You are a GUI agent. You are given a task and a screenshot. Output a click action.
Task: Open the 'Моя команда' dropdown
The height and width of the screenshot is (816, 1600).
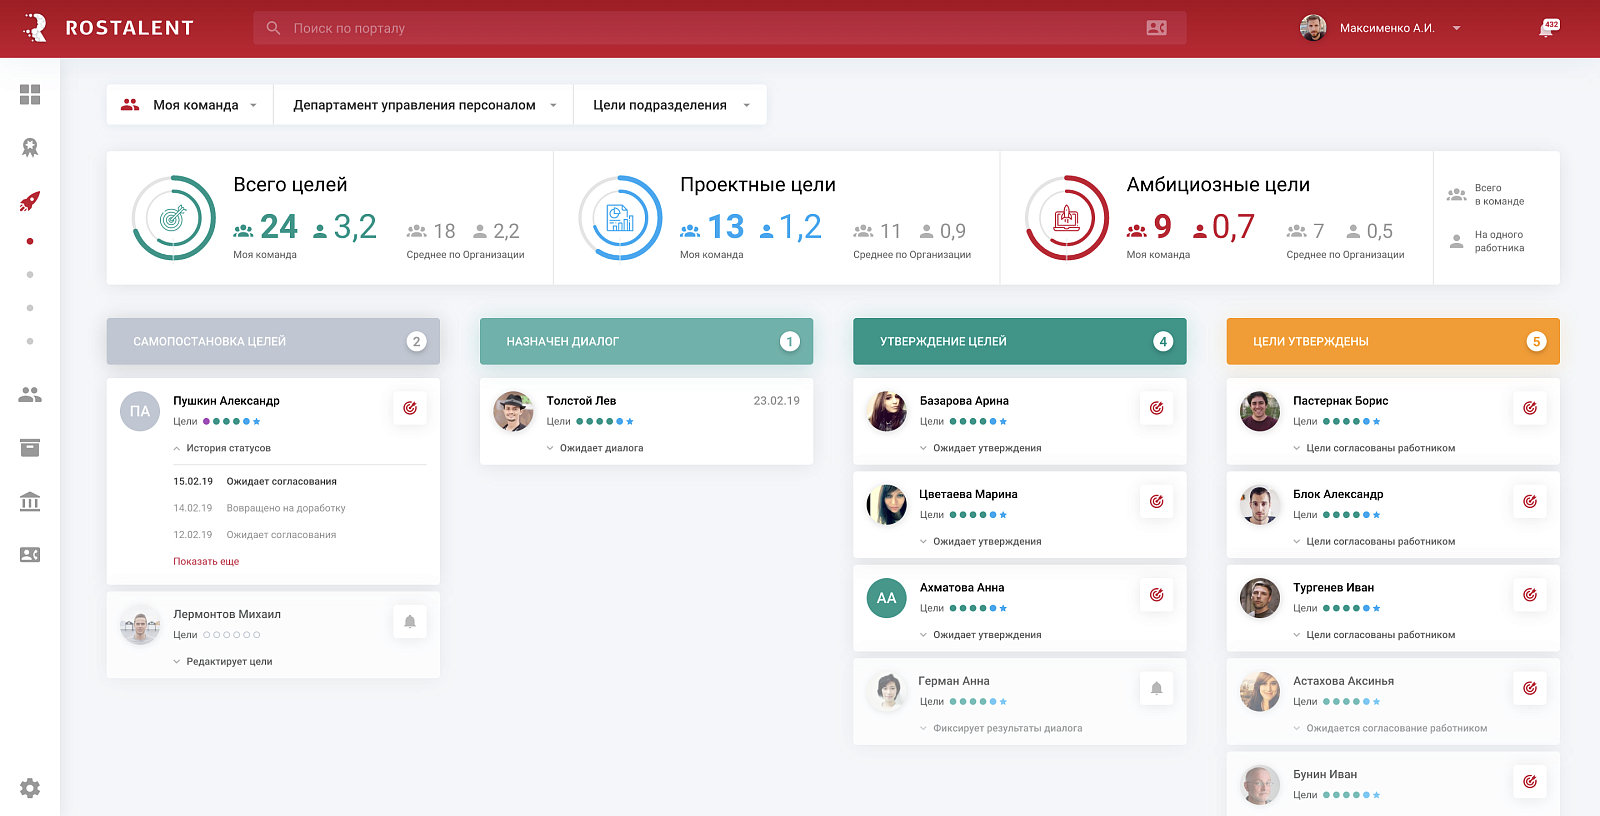click(190, 105)
